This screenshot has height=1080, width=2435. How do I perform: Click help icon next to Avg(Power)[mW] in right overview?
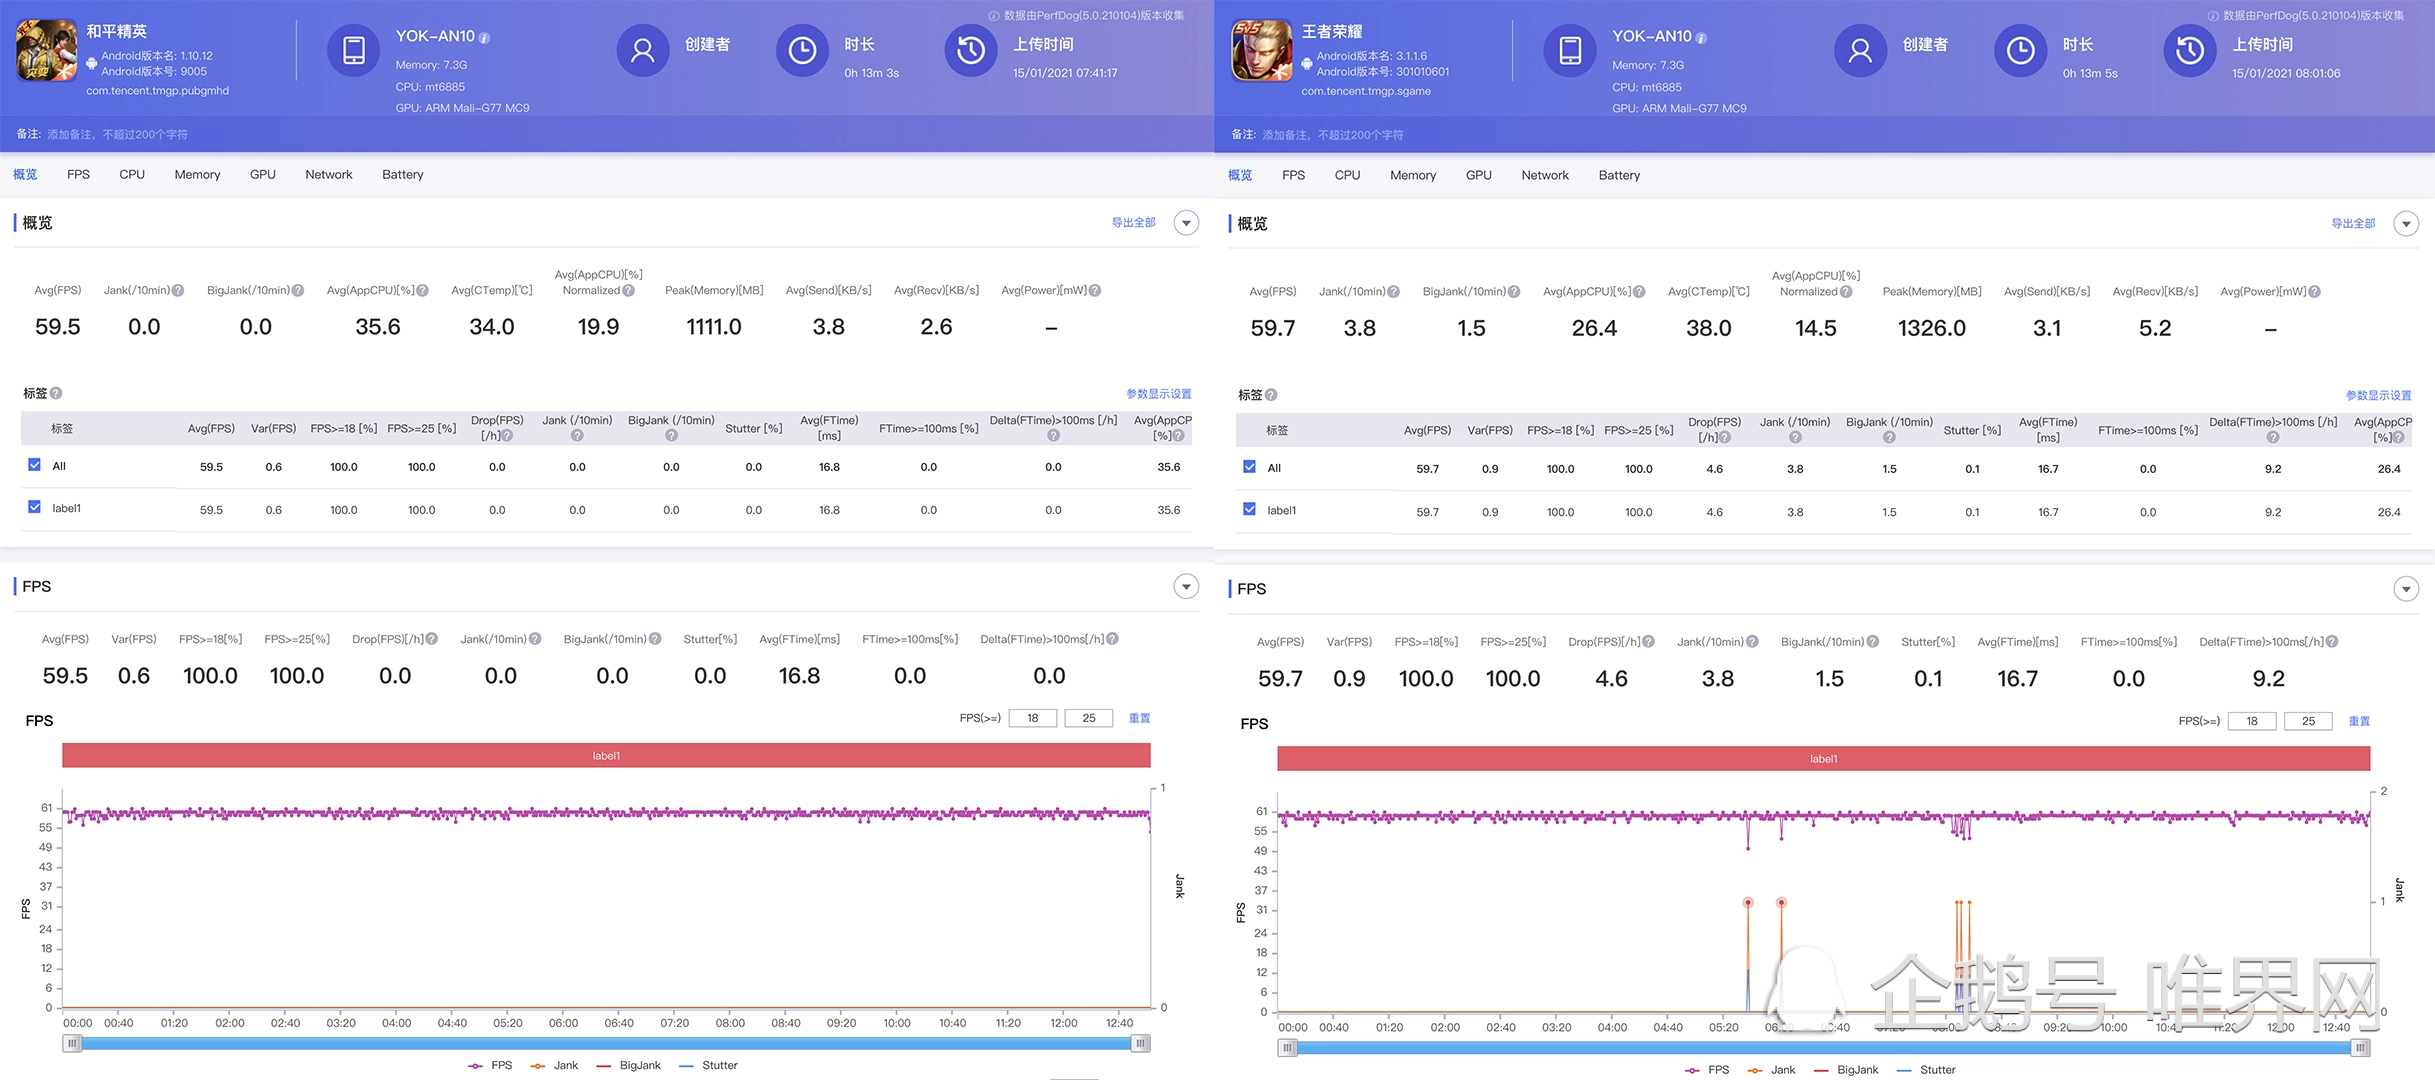pyautogui.click(x=2315, y=292)
